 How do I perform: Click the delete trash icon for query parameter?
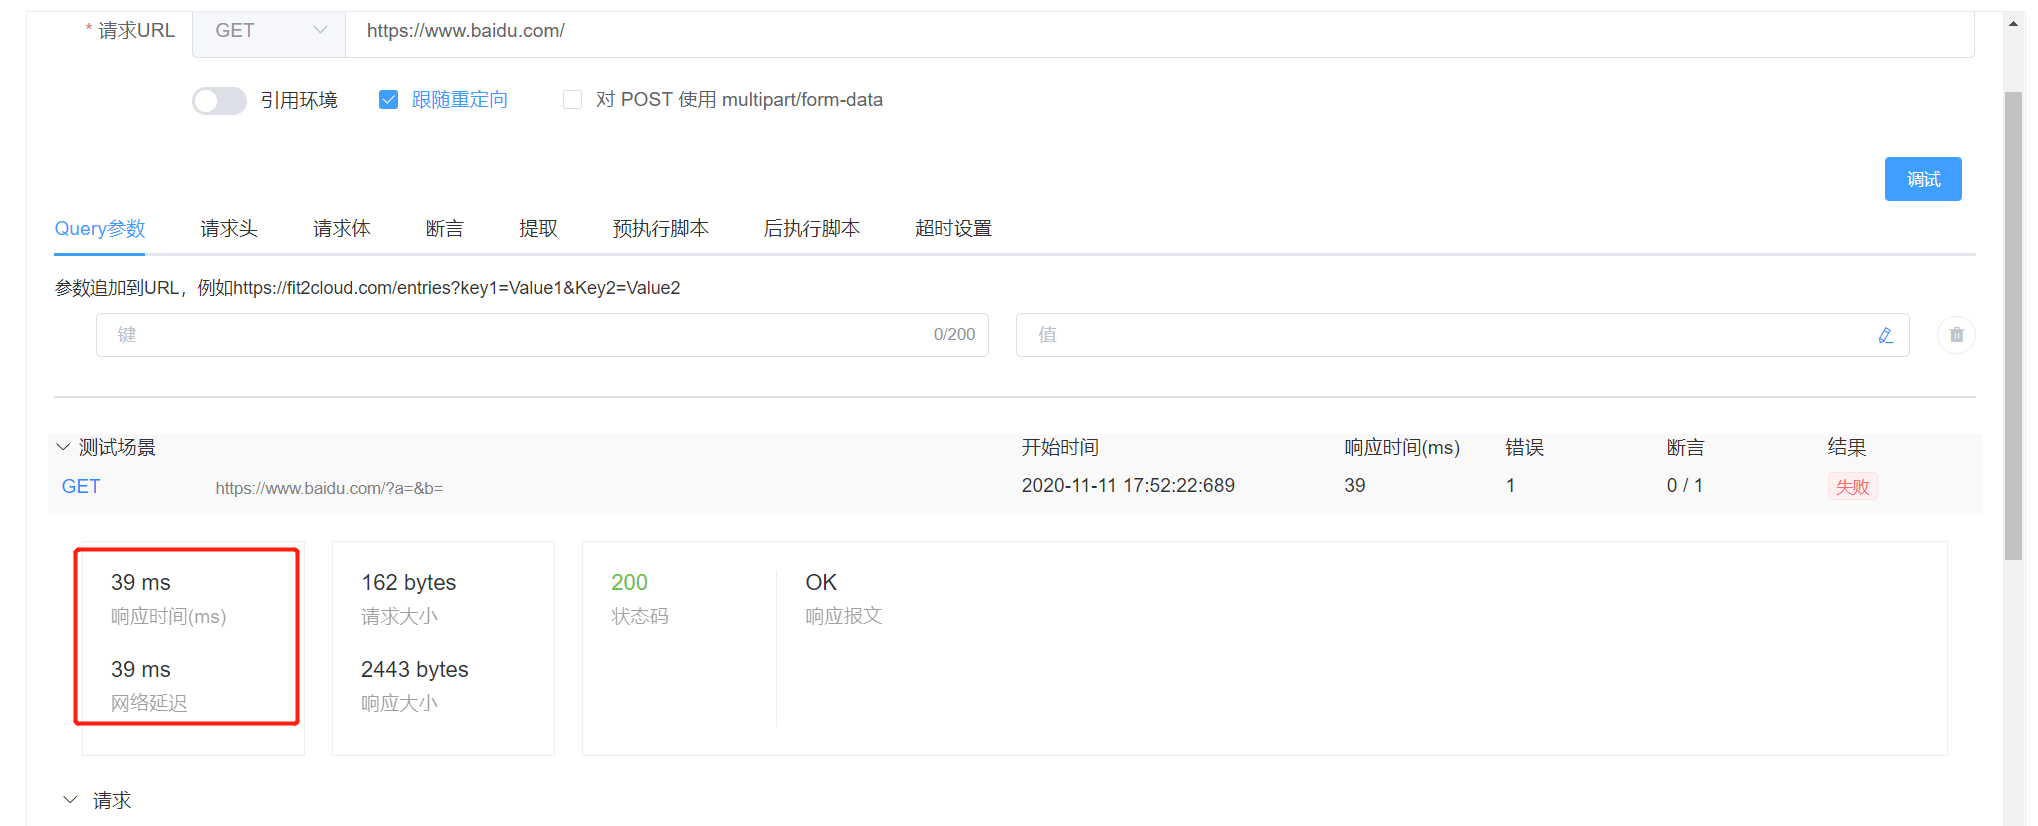click(1956, 335)
